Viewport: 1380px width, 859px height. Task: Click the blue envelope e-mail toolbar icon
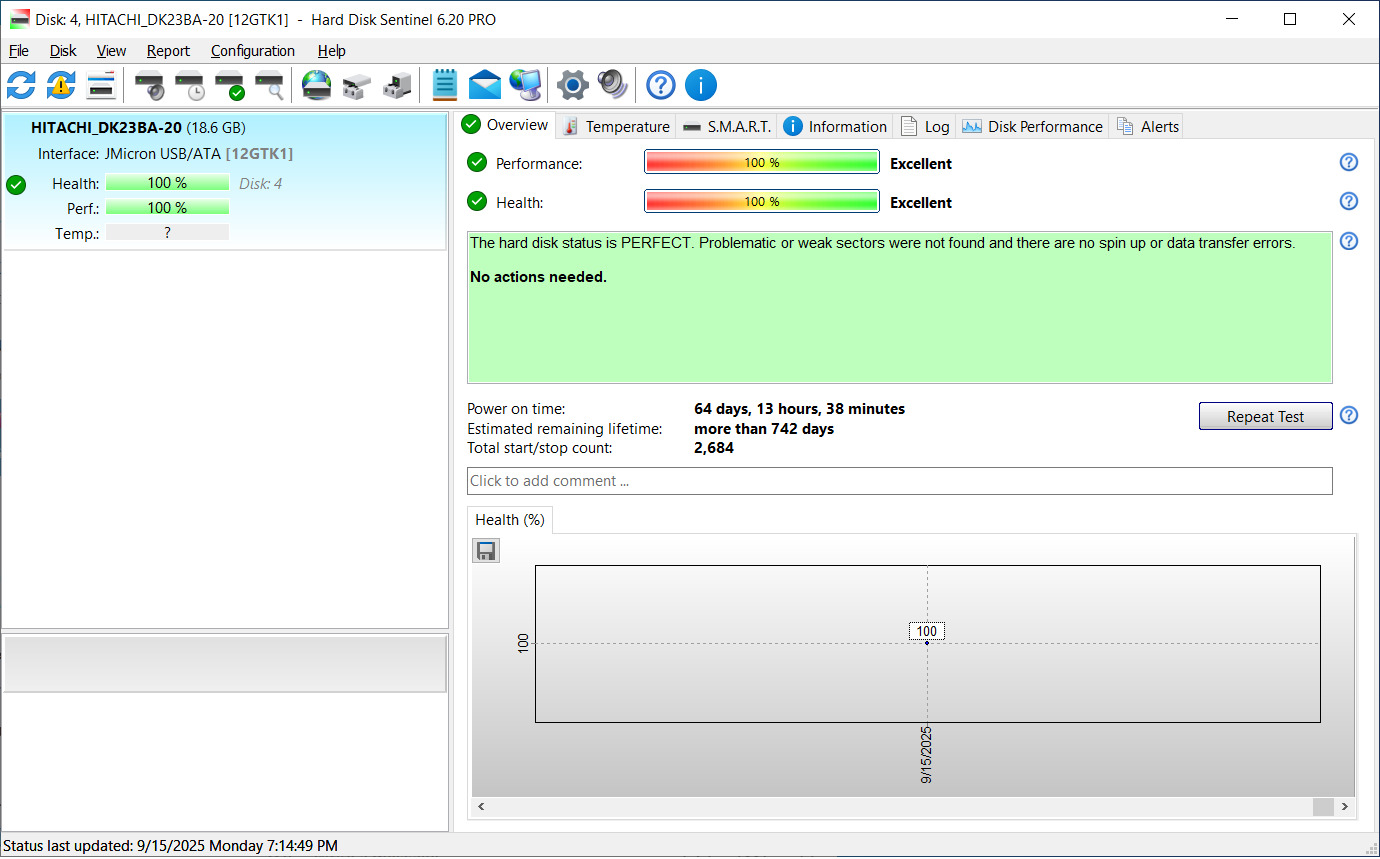[x=485, y=85]
